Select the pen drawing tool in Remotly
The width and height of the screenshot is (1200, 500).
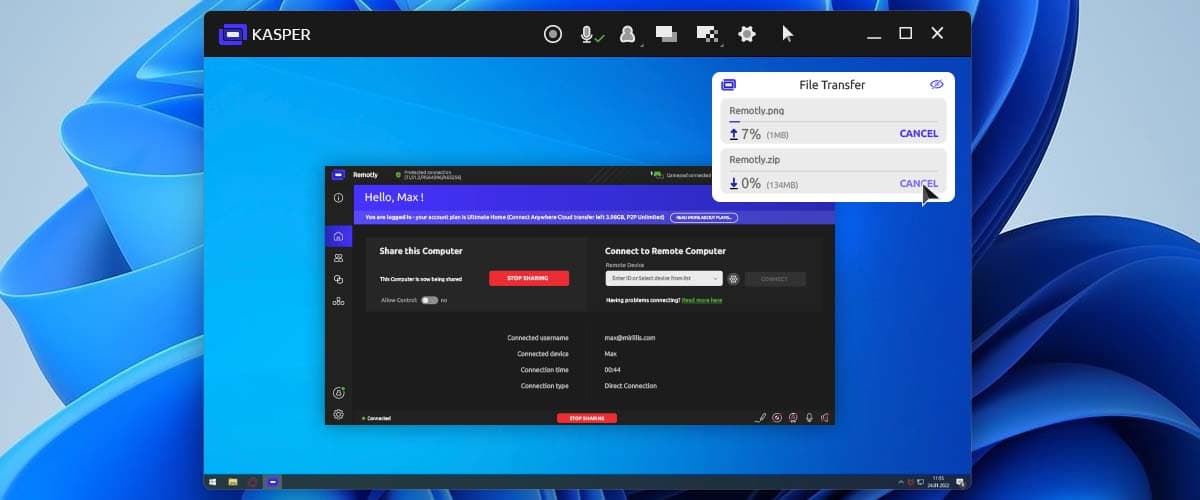(x=761, y=418)
